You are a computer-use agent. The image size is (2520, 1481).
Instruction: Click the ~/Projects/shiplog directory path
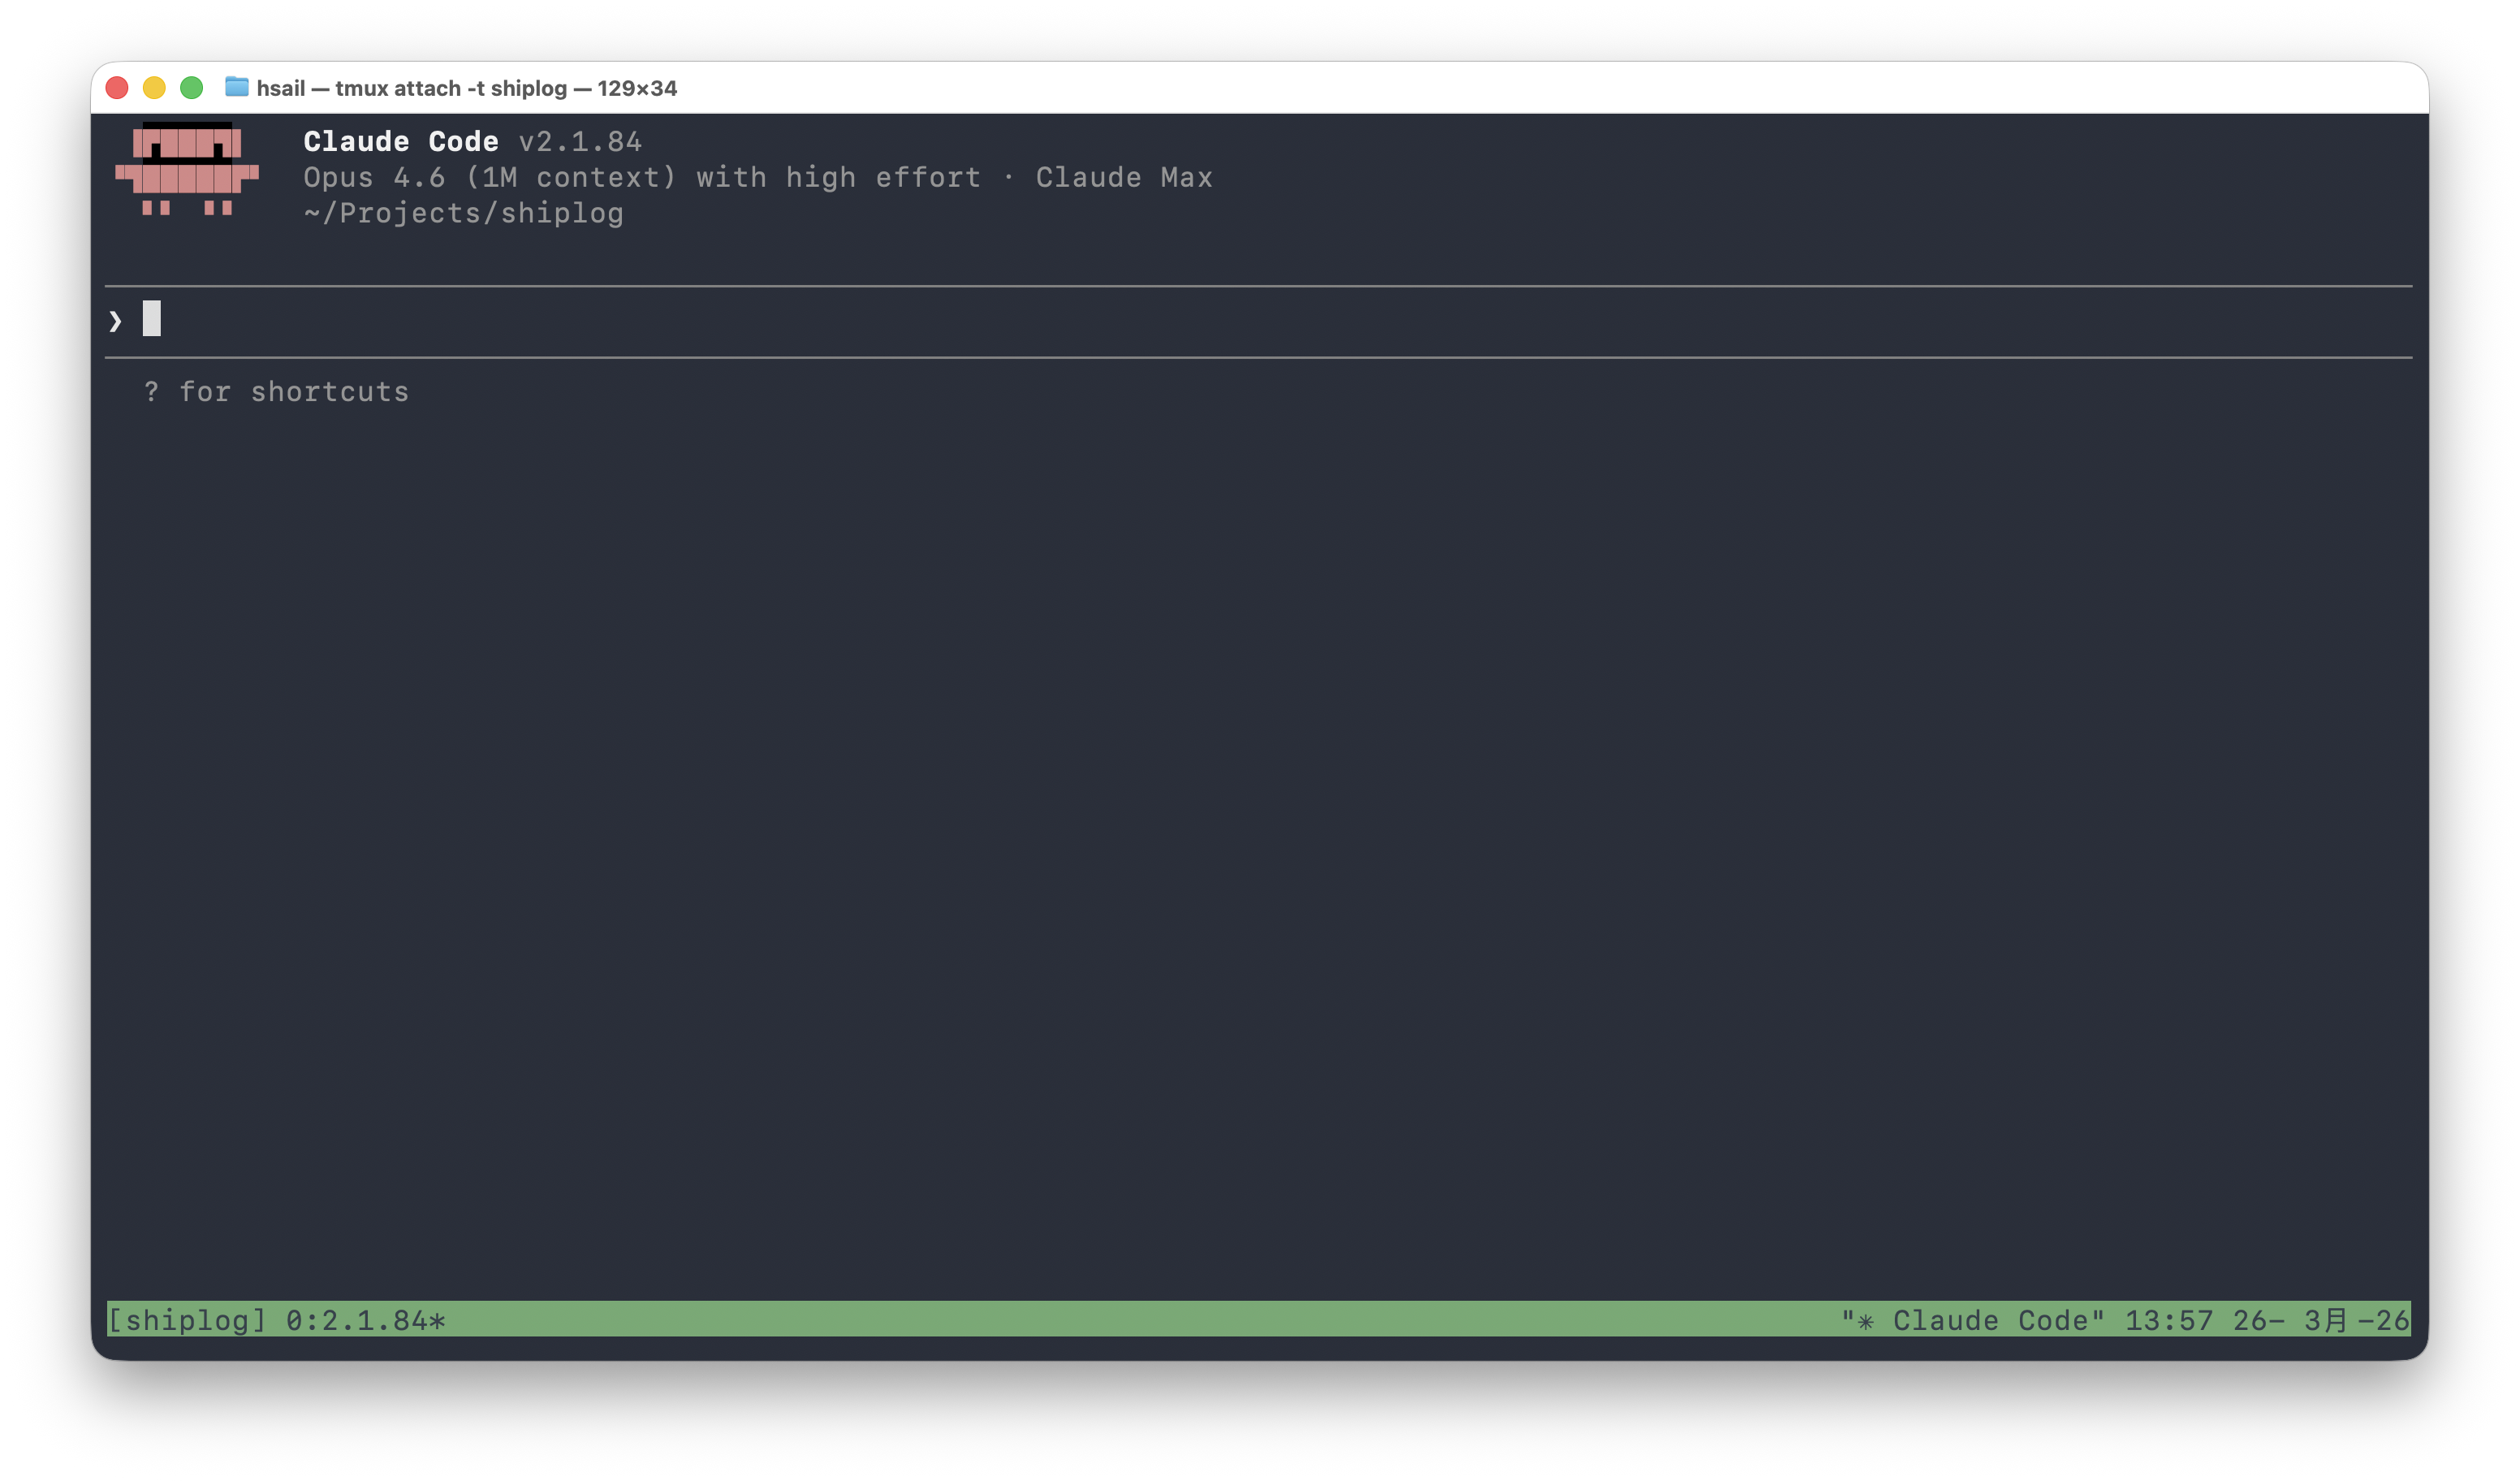point(464,214)
